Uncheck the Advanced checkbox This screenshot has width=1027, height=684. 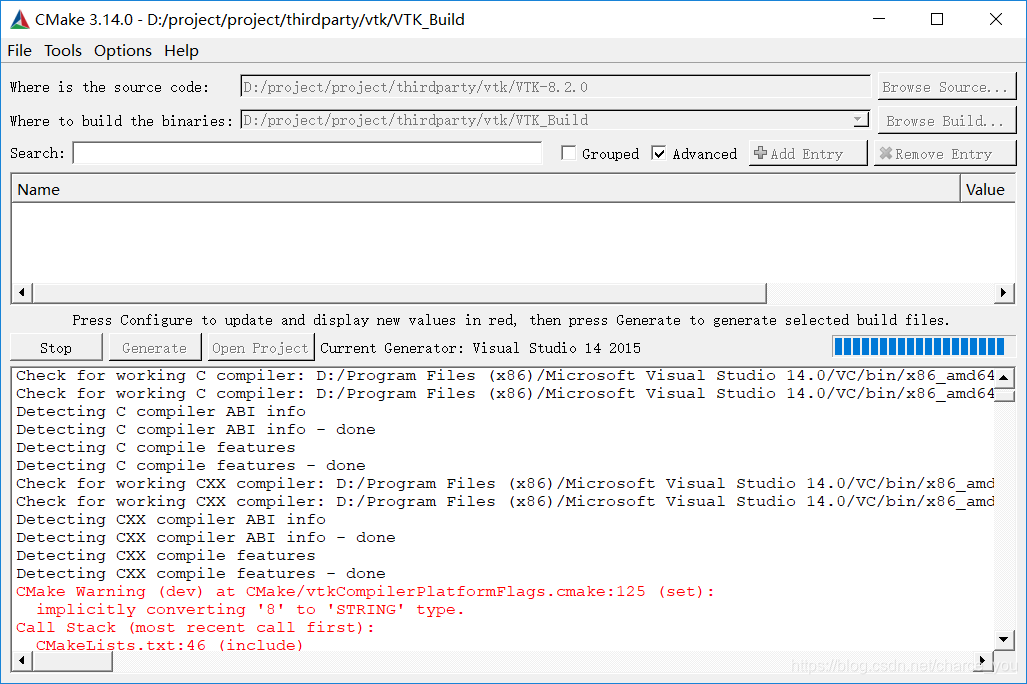click(659, 153)
